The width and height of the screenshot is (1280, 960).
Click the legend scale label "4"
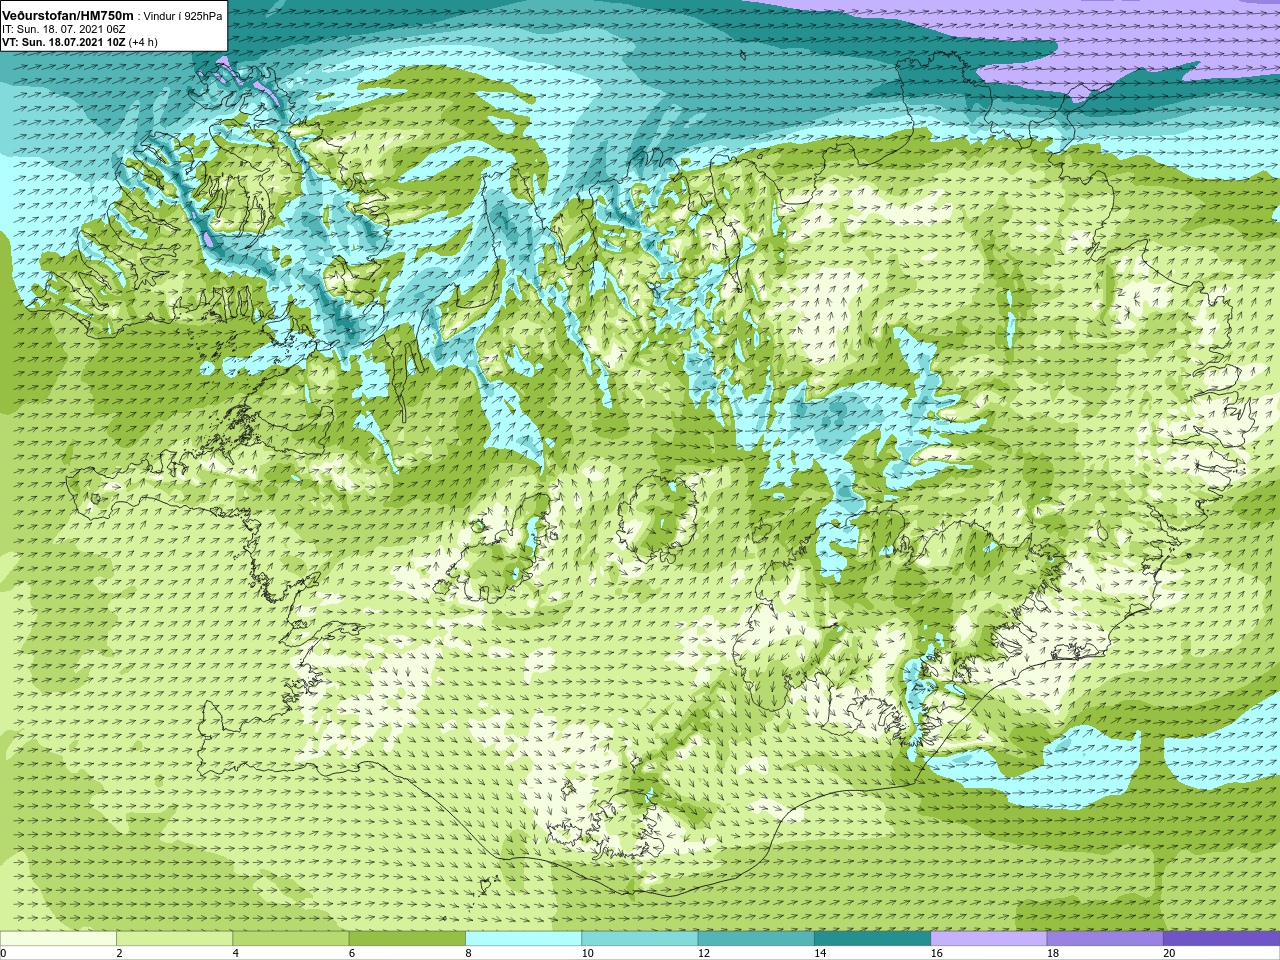coord(235,953)
